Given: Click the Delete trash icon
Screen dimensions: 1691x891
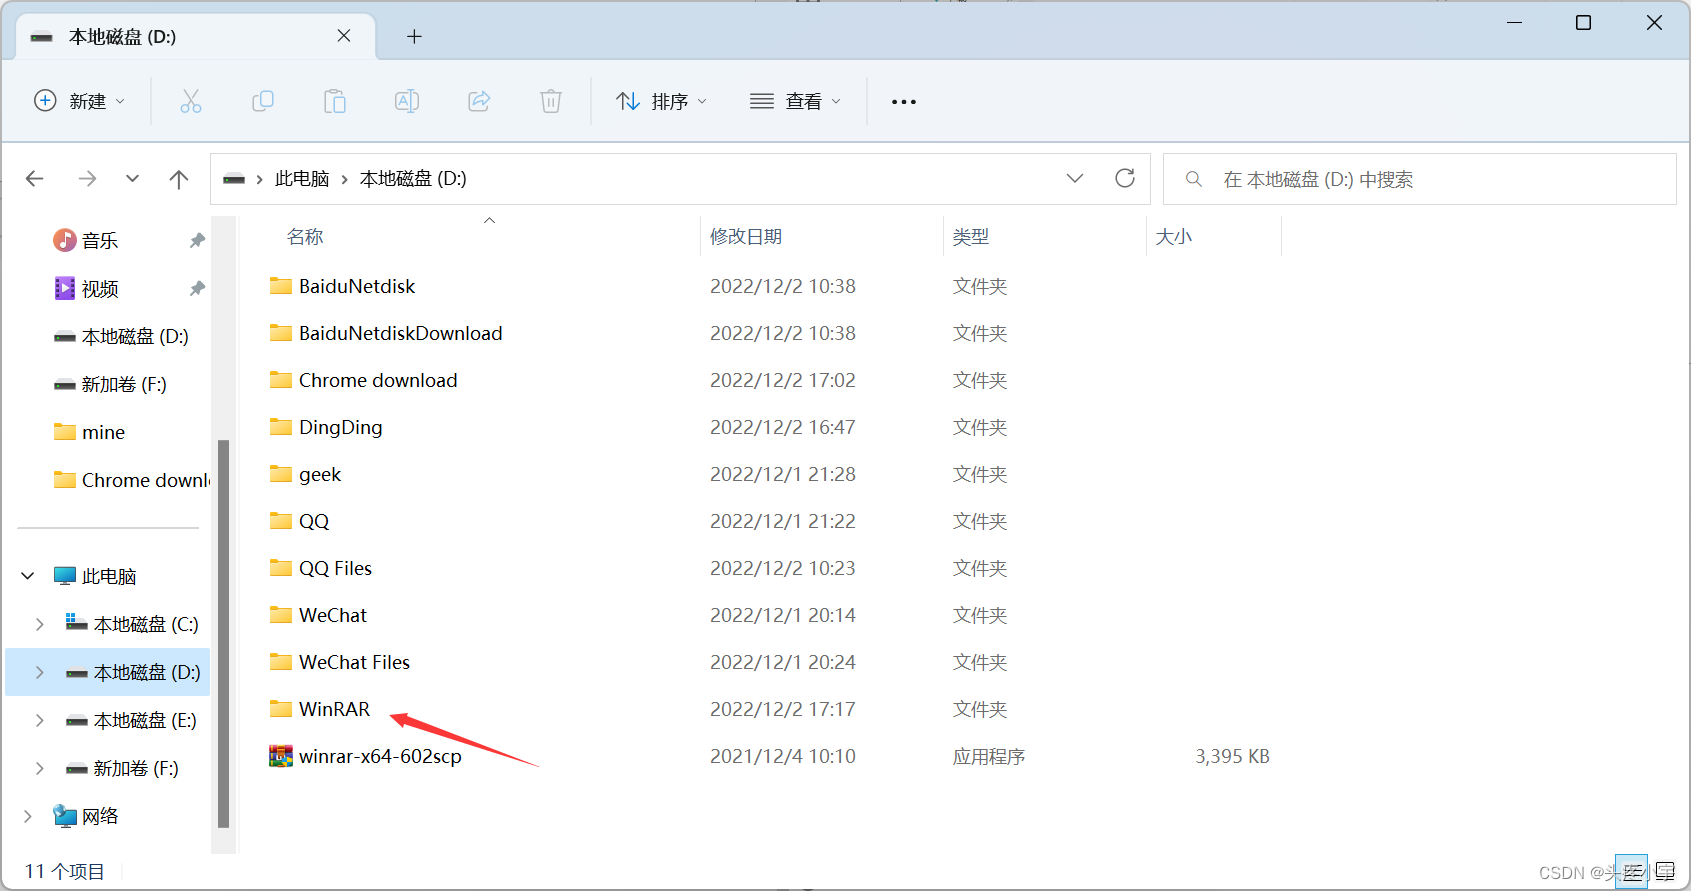Looking at the screenshot, I should (551, 101).
